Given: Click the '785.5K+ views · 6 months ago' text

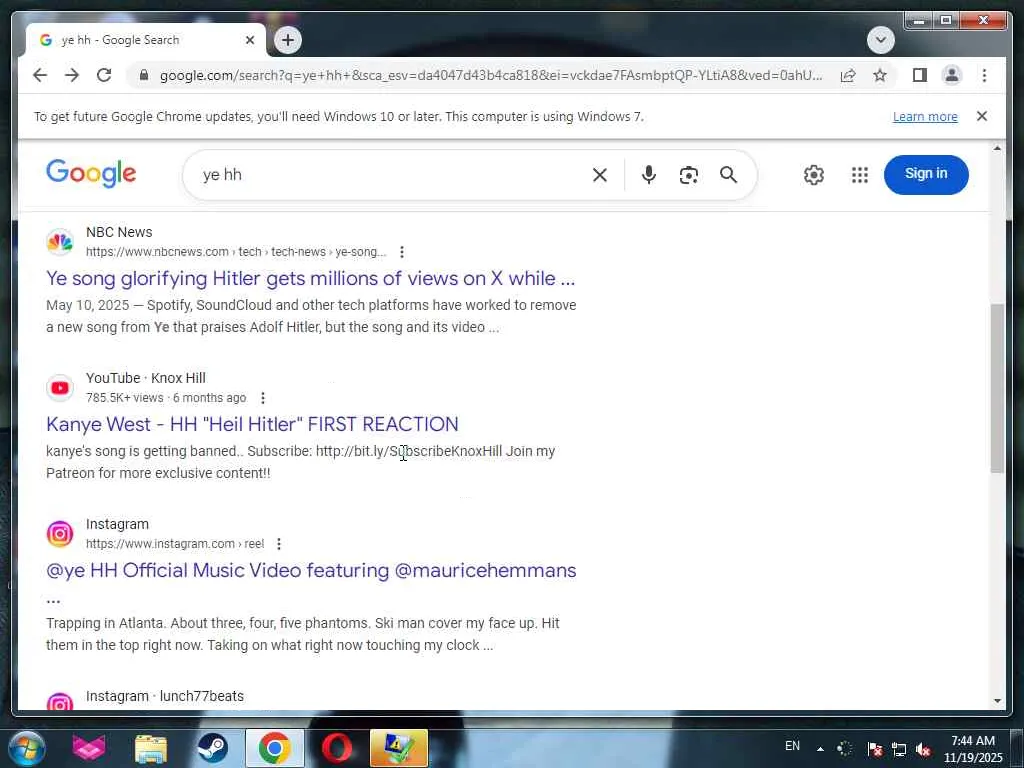Looking at the screenshot, I should 166,398.
